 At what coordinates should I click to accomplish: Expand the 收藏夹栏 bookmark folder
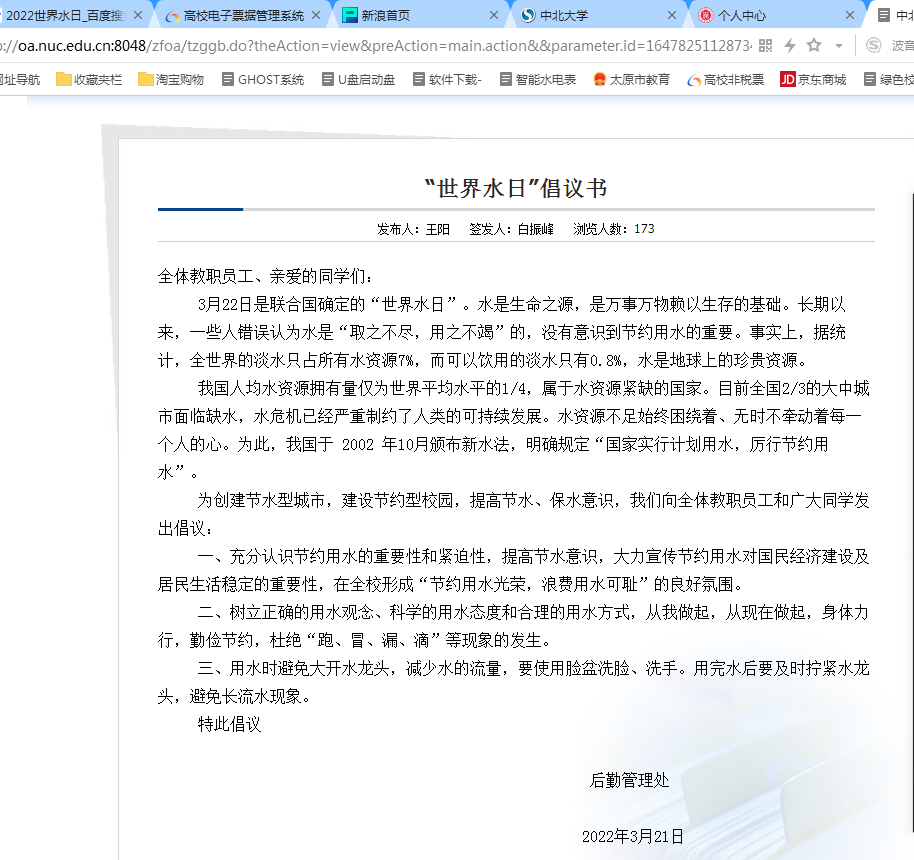[x=89, y=80]
